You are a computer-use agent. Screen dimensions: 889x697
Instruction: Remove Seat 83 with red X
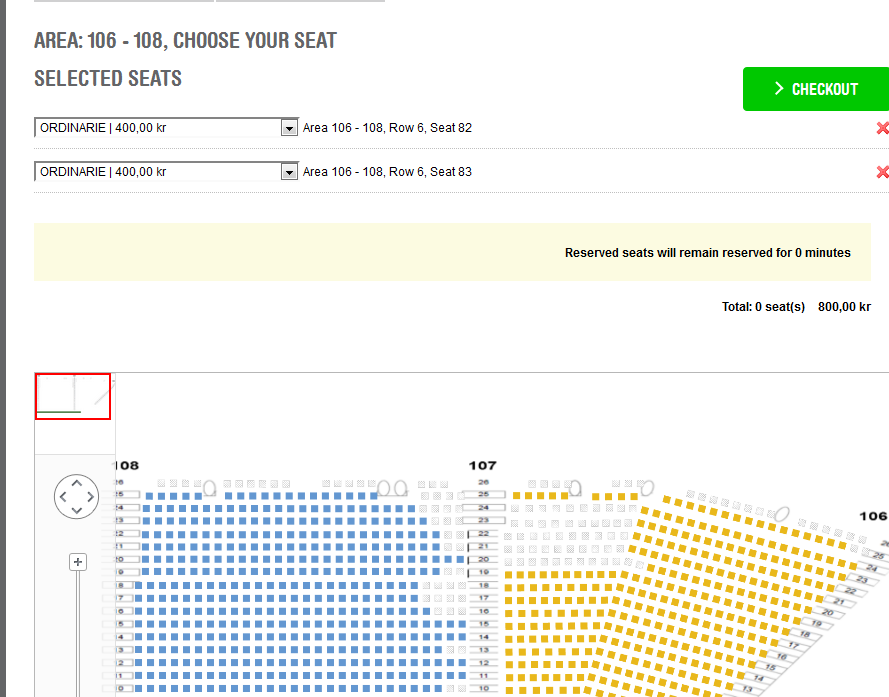point(882,172)
